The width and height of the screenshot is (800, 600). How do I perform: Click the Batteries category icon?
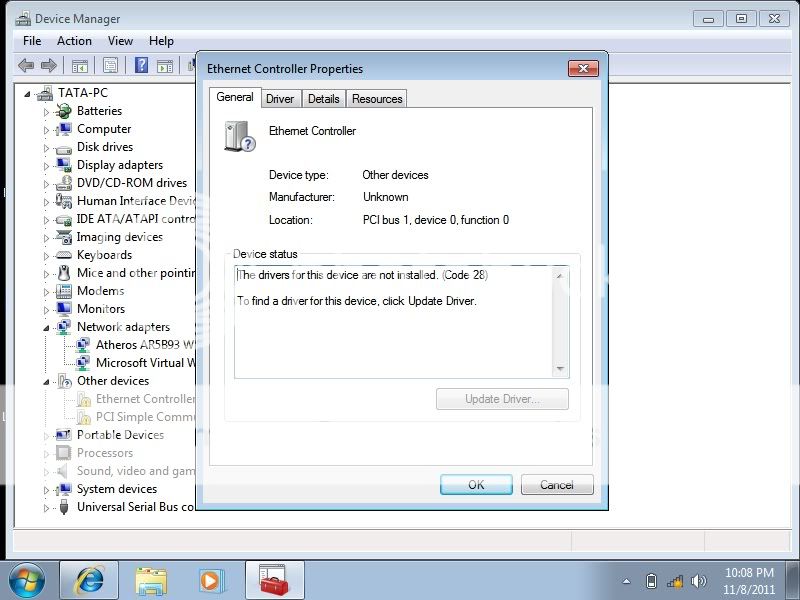pyautogui.click(x=64, y=111)
